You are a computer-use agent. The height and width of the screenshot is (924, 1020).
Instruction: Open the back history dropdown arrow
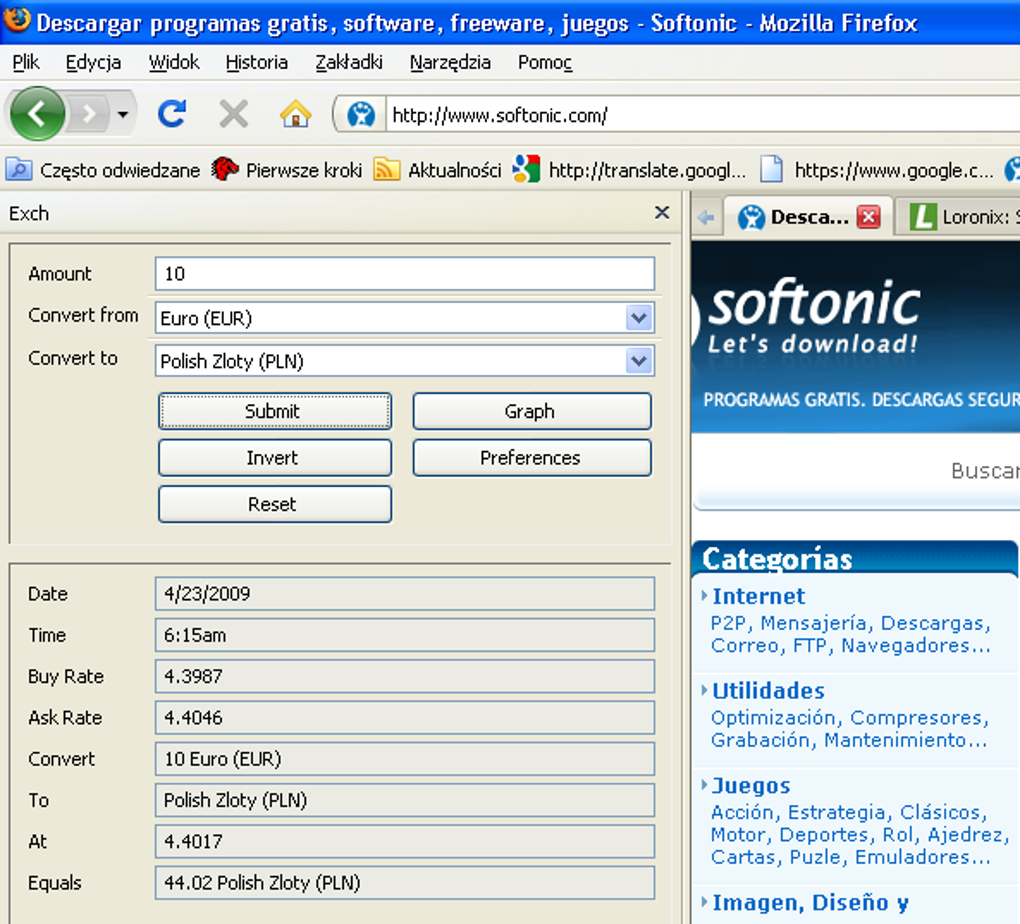[x=122, y=115]
